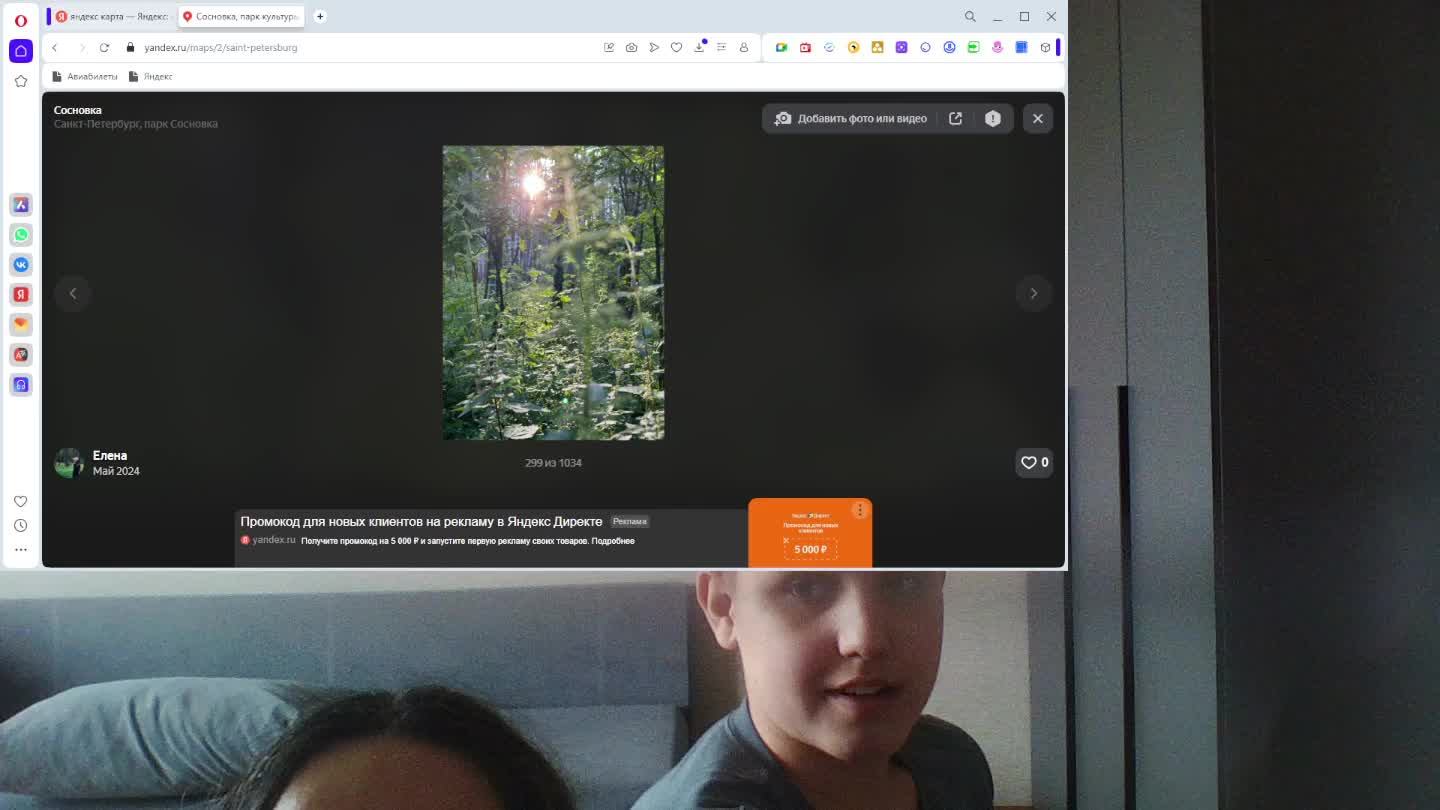1440x810 pixels.
Task: Open the Aria AI sidebar icon
Action: (21, 205)
